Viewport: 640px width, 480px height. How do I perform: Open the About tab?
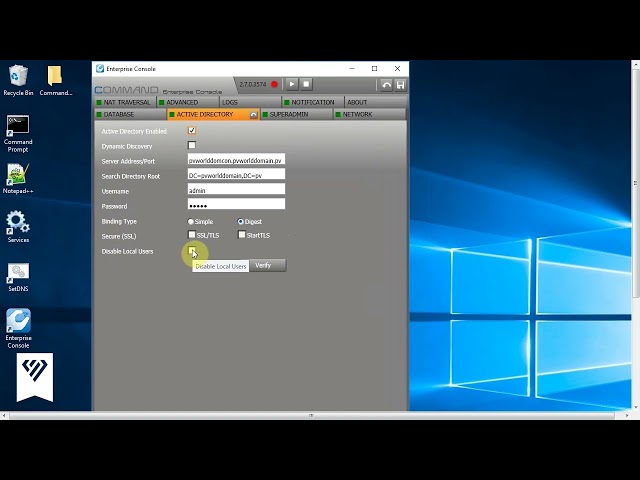376,102
